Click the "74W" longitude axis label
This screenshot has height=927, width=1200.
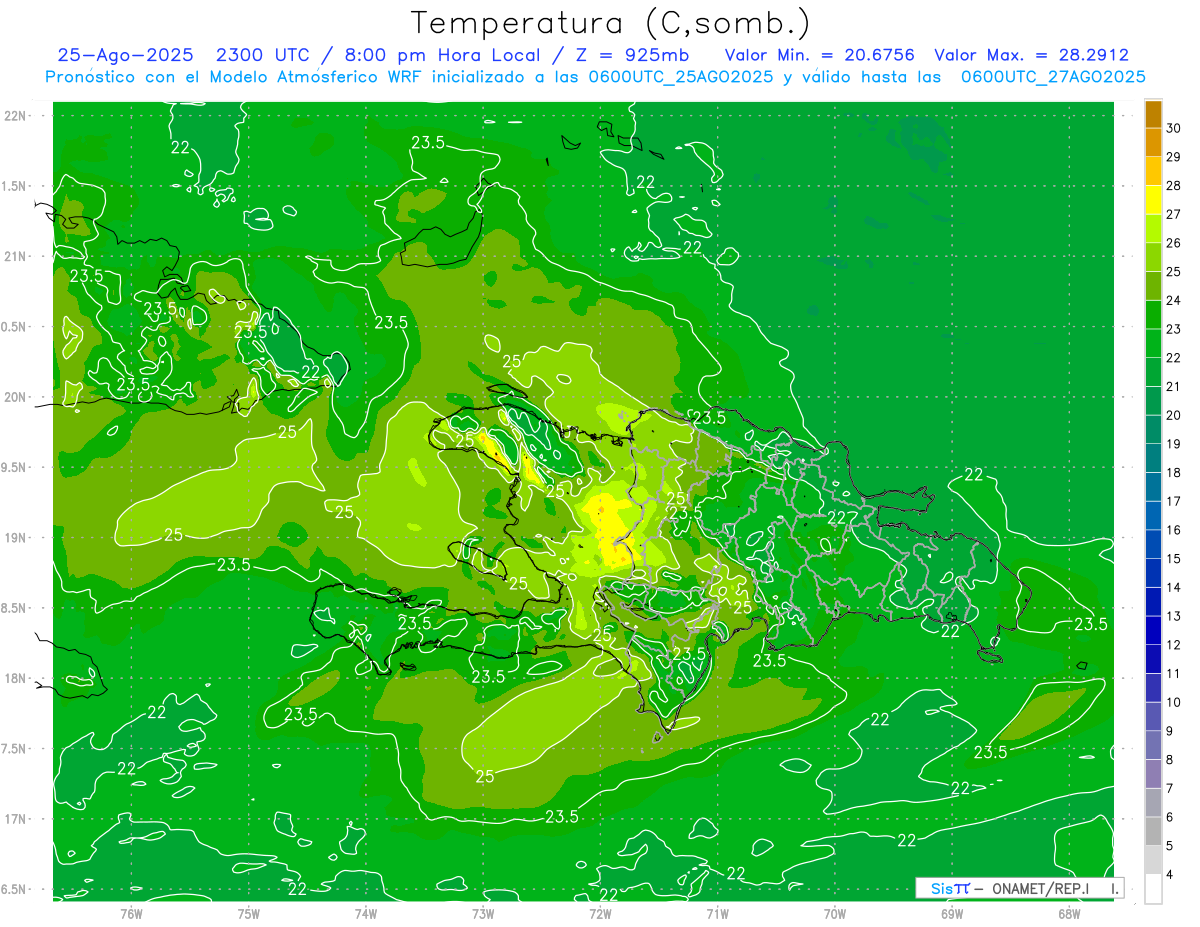[366, 913]
